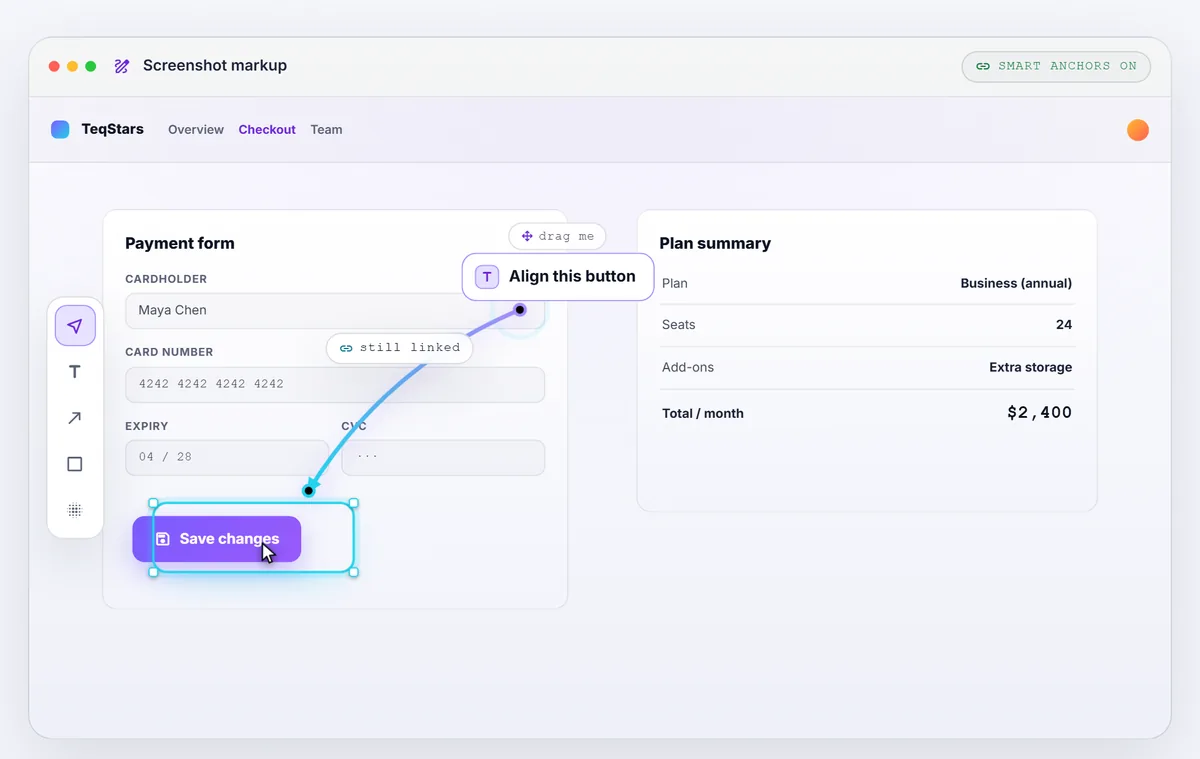Click the Plan summary heading
Image resolution: width=1200 pixels, height=759 pixels.
point(715,243)
